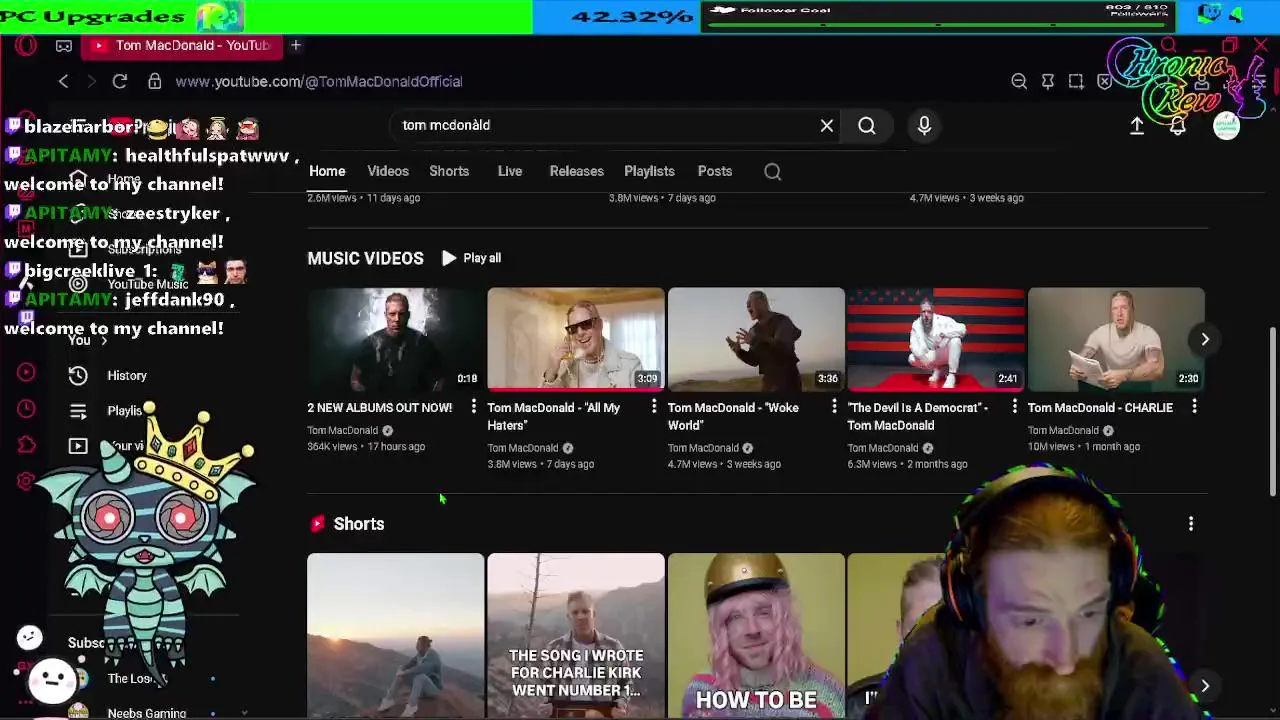
Task: Clear the YouTube search text
Action: 827,125
